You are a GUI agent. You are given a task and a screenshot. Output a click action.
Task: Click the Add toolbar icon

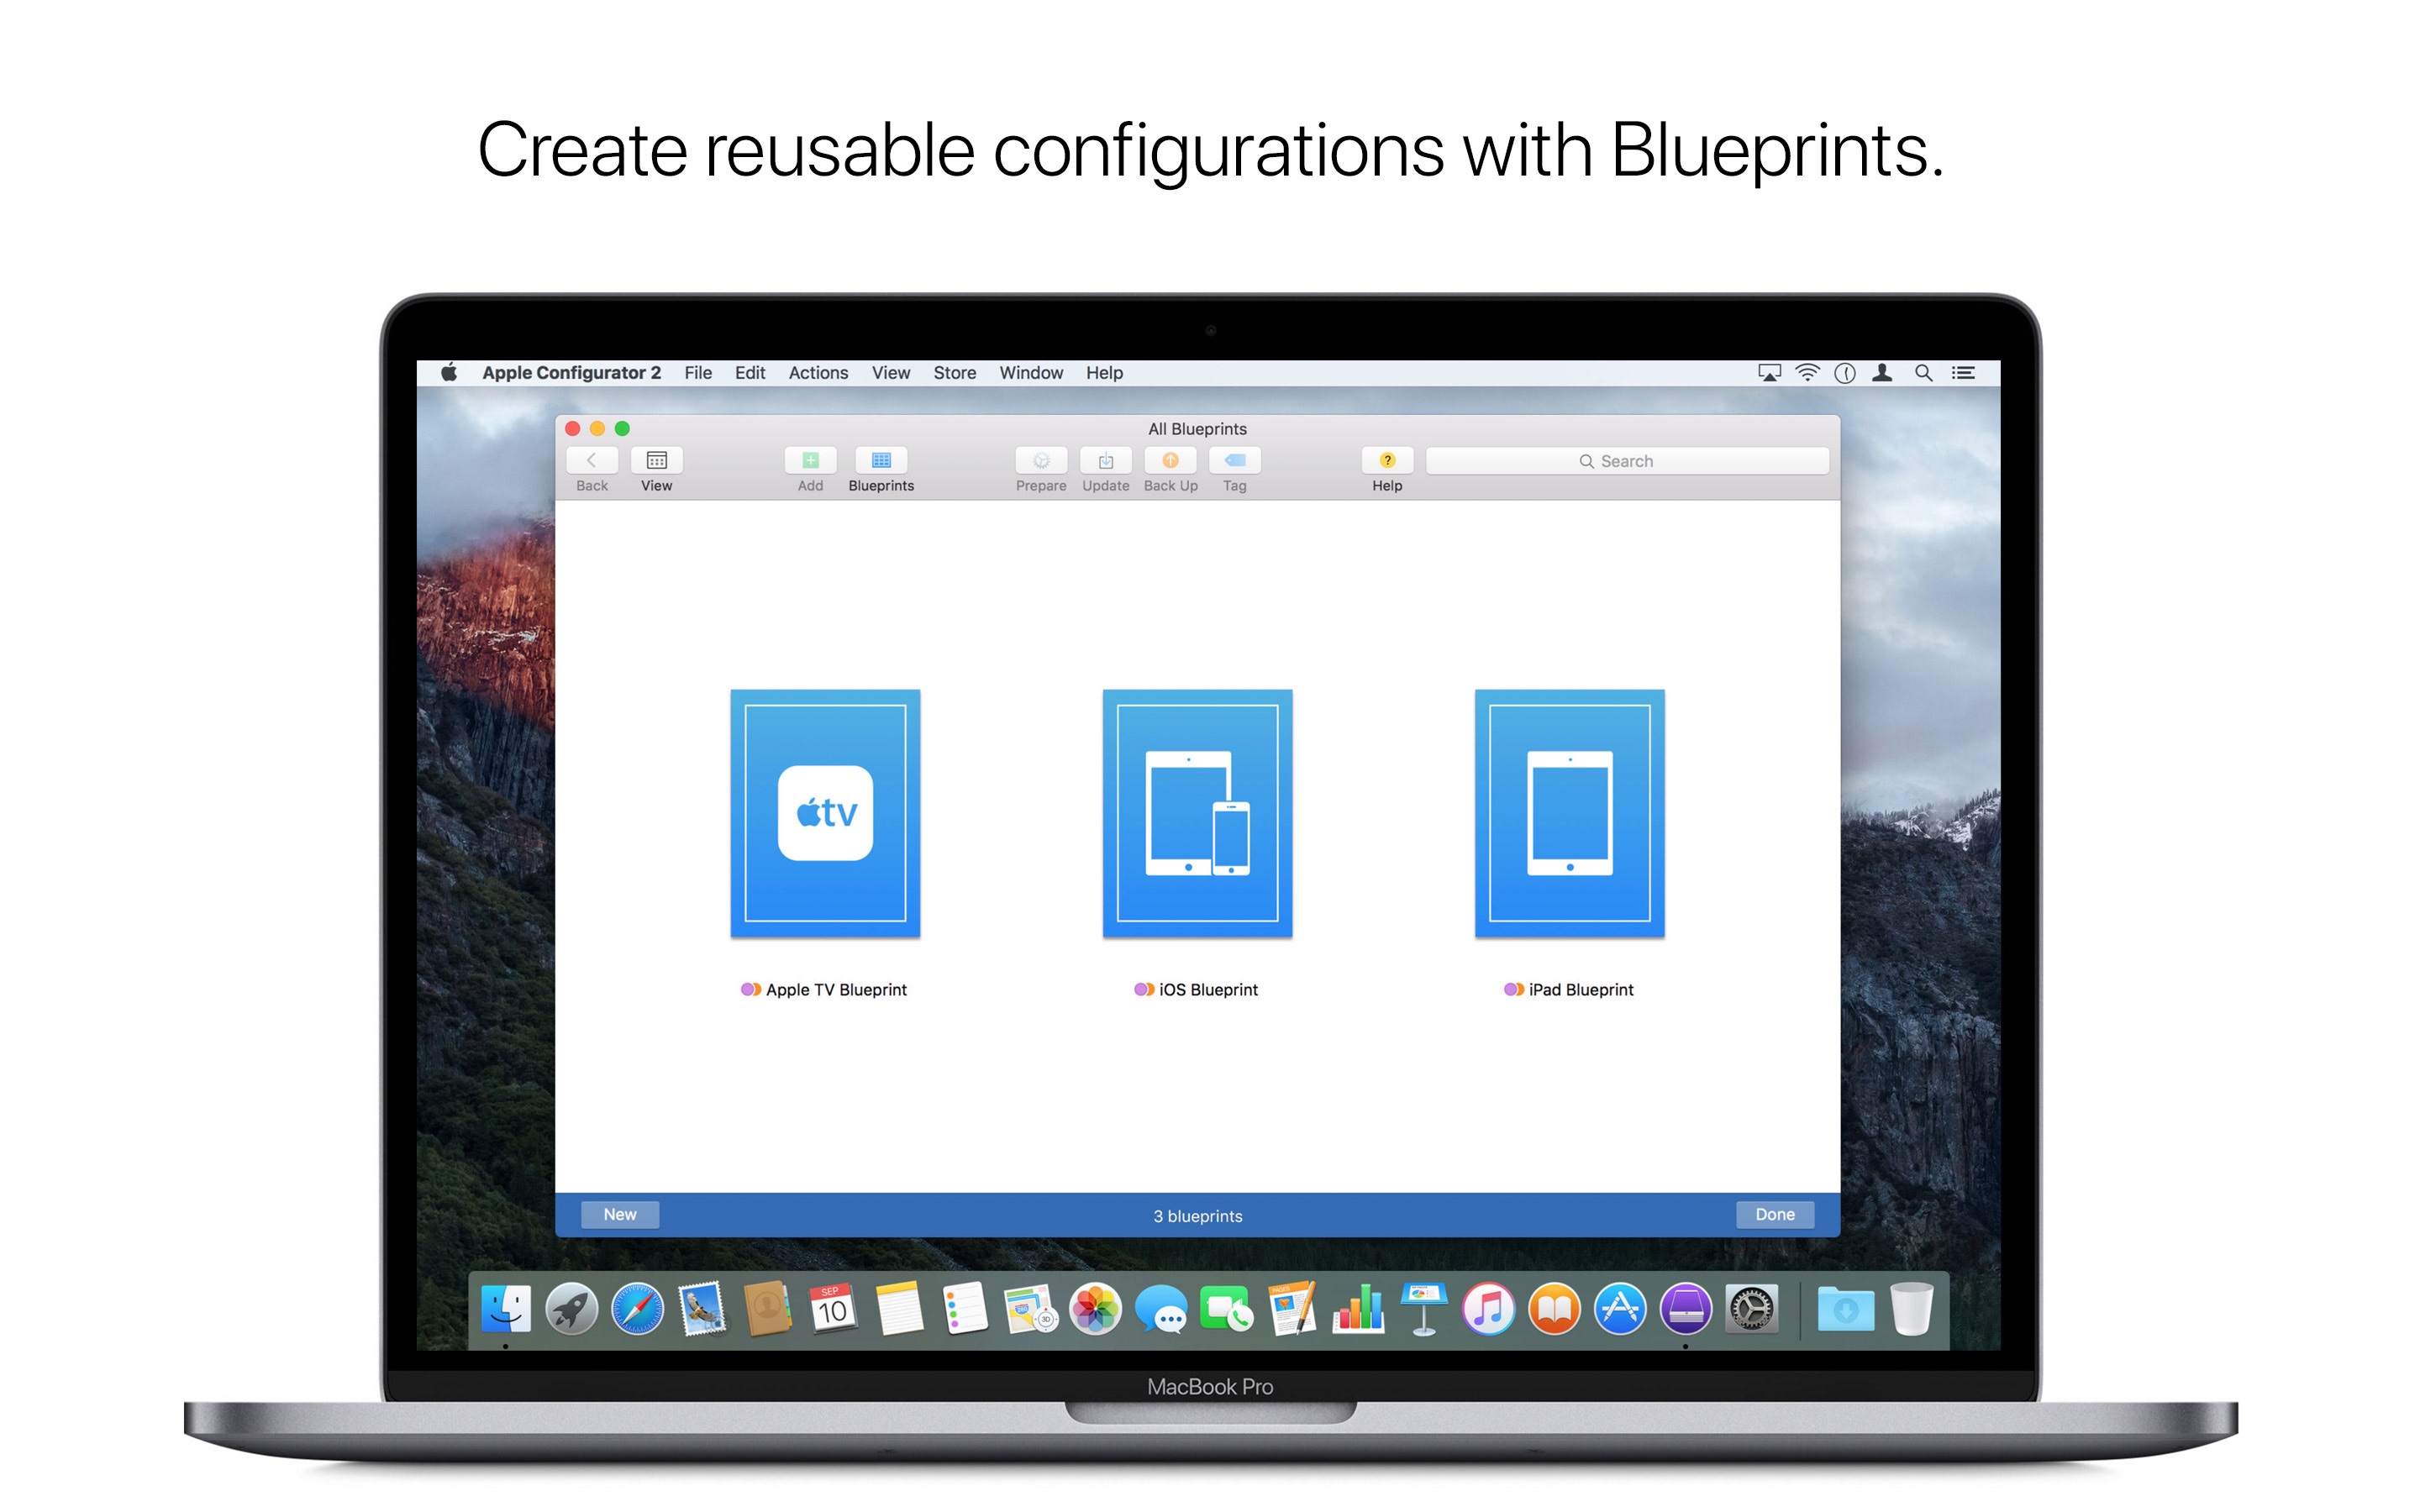coord(810,461)
